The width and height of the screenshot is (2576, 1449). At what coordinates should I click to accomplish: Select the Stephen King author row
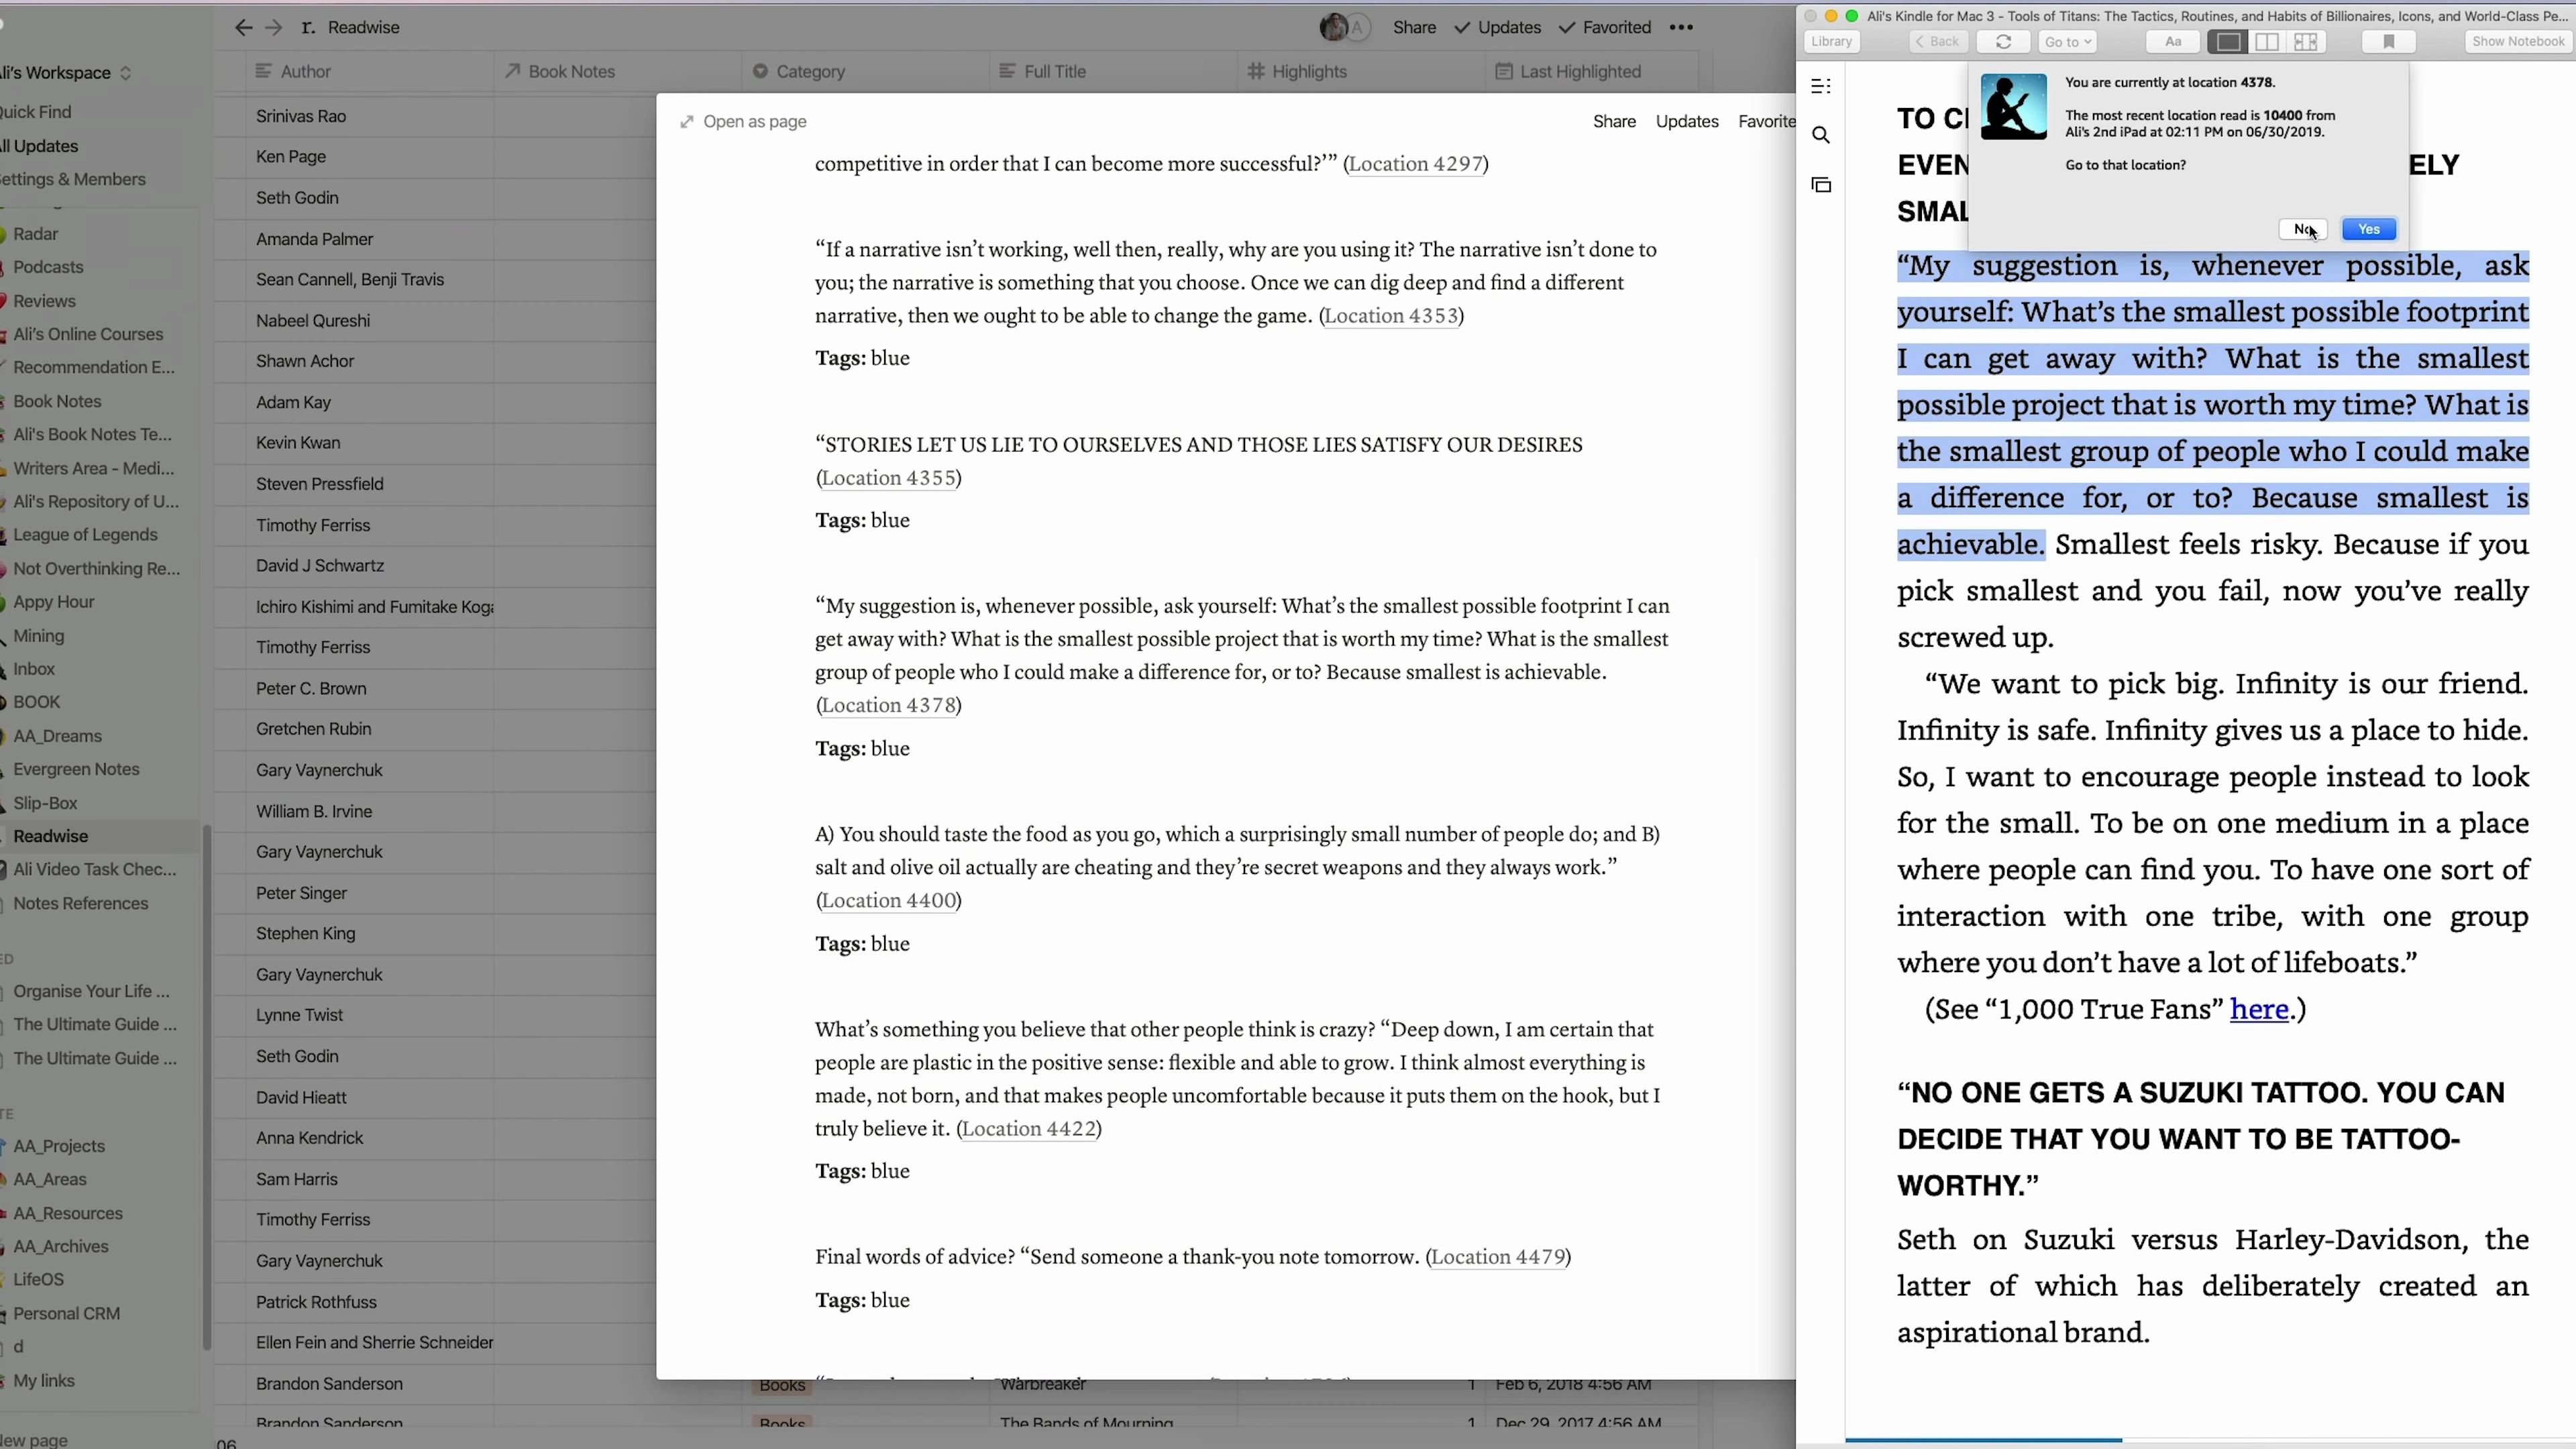click(305, 933)
